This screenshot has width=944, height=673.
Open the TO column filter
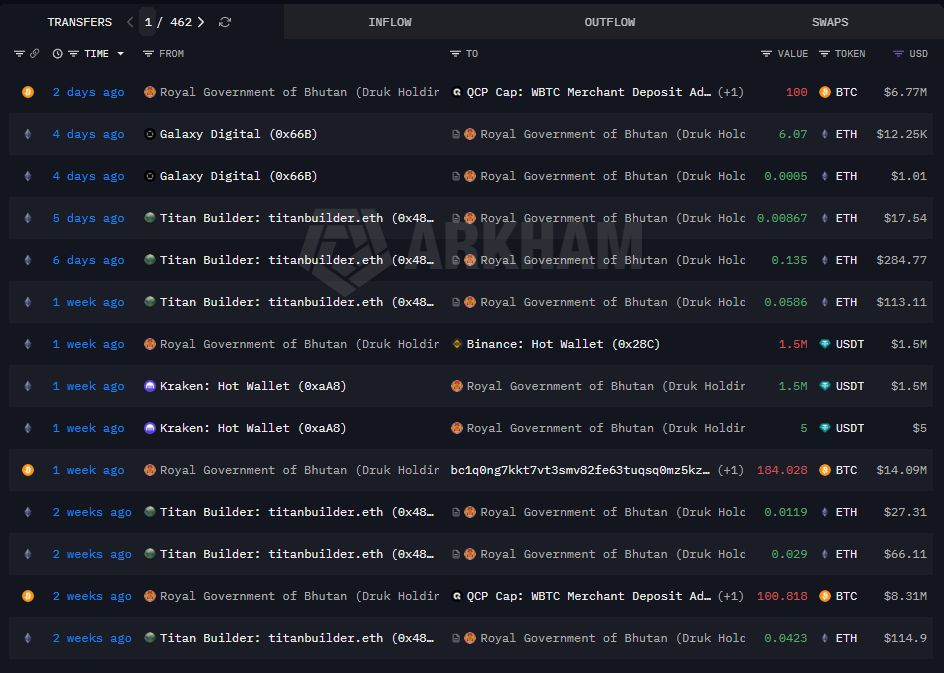455,54
